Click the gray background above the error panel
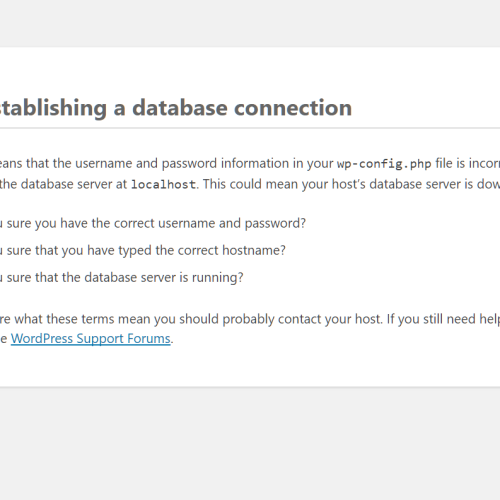The image size is (500, 500). point(250,23)
